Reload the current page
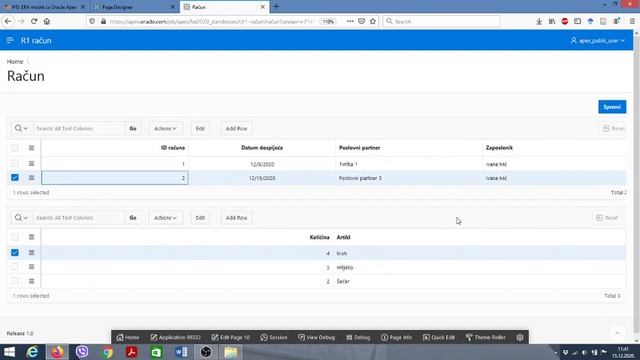The width and height of the screenshot is (640, 360). pos(34,21)
